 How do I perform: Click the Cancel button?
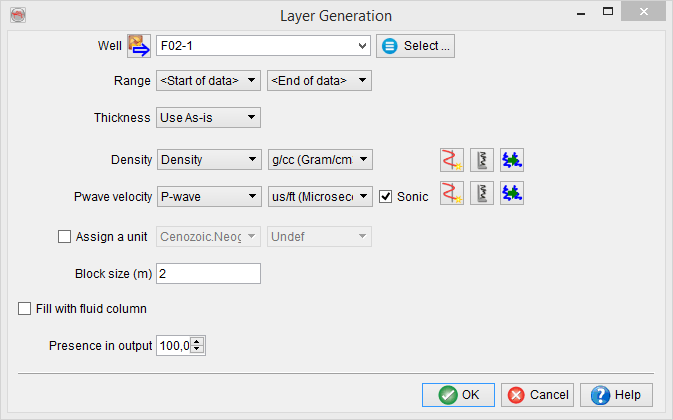point(538,395)
